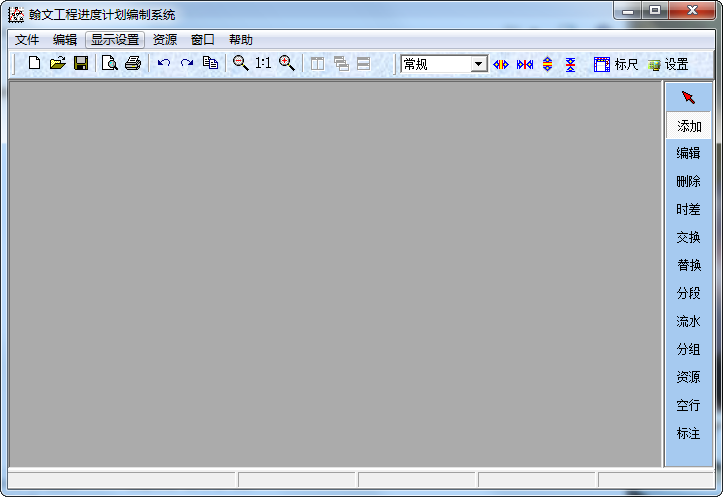Expand horizontally with outward arrows icon
The height and width of the screenshot is (497, 723).
[x=501, y=64]
